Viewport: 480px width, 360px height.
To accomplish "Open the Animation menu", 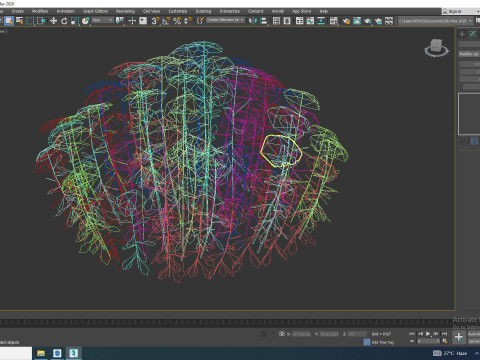I will coord(66,11).
